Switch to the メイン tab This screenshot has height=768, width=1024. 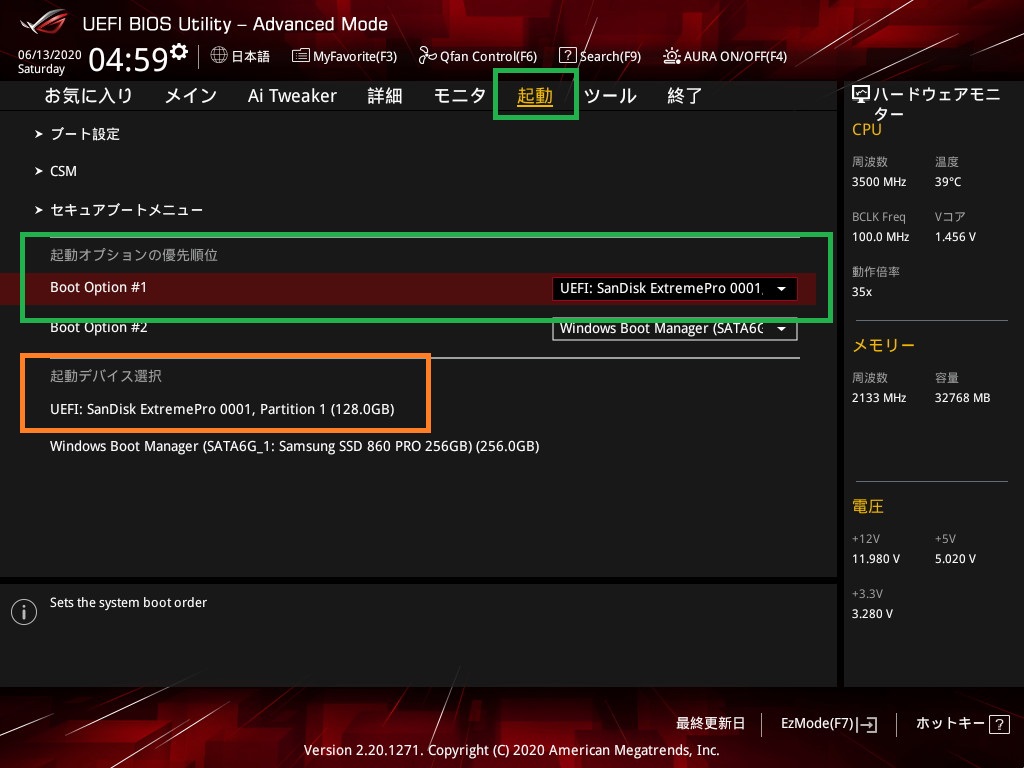point(191,96)
